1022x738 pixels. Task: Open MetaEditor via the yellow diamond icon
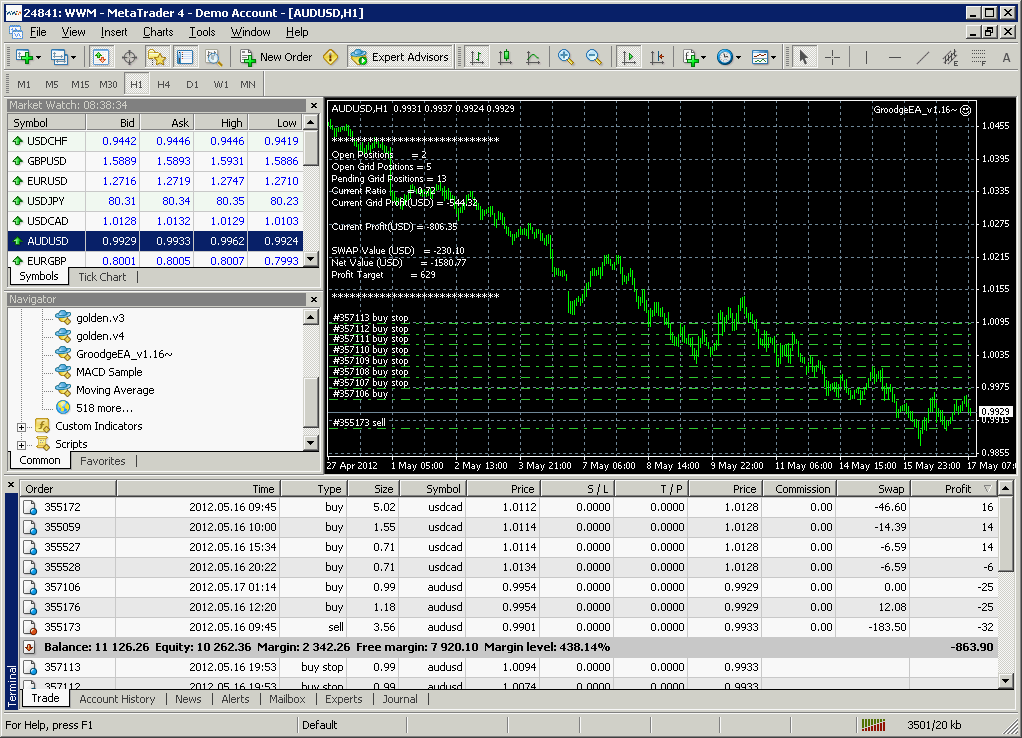pyautogui.click(x=330, y=57)
